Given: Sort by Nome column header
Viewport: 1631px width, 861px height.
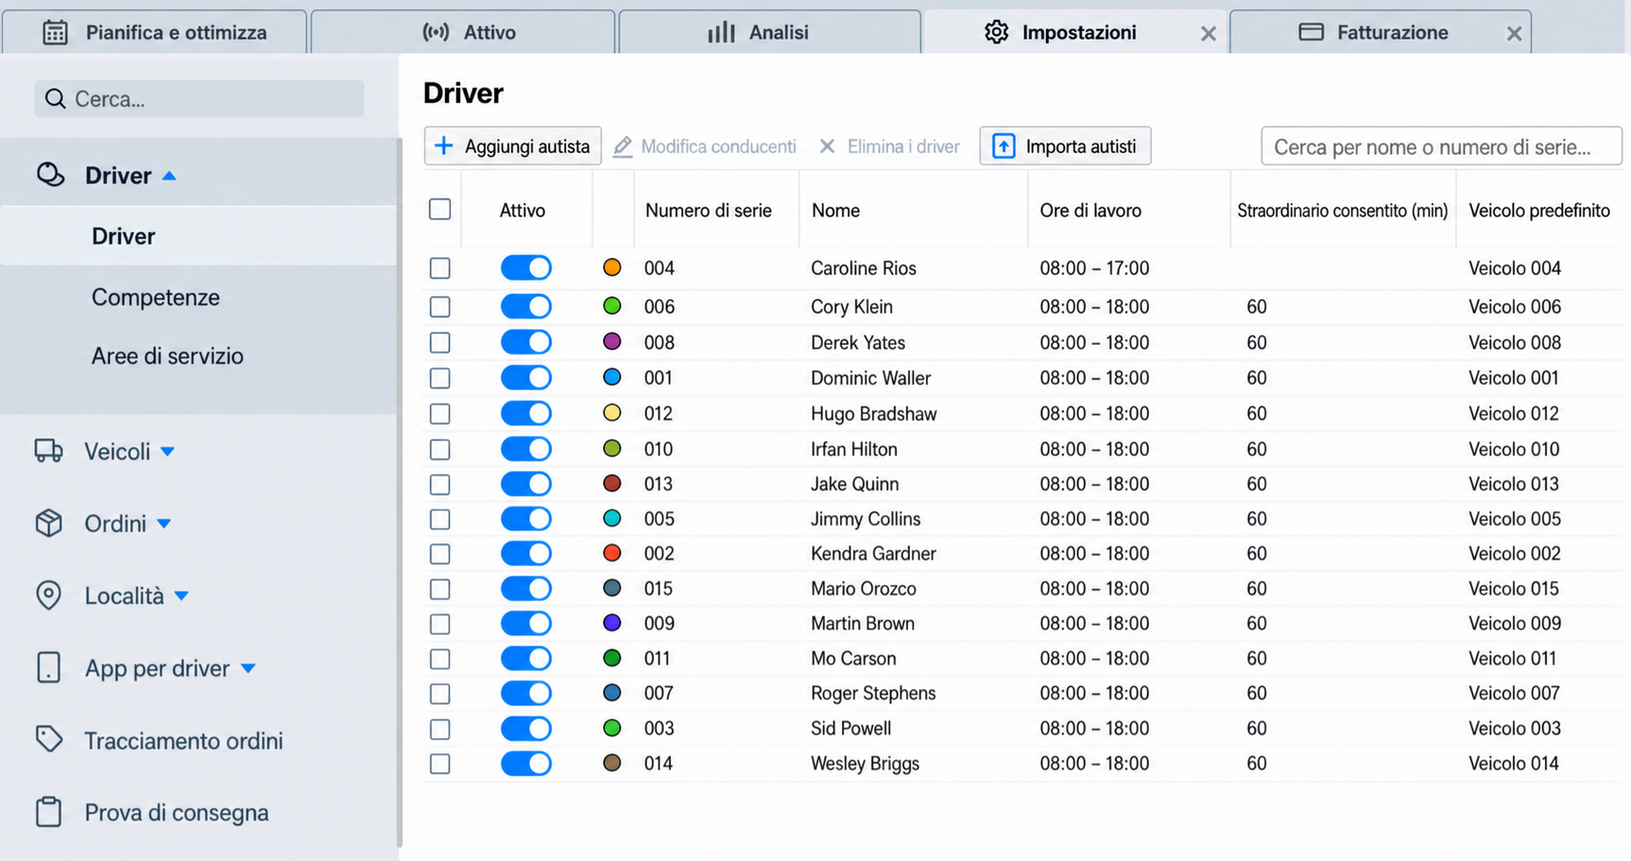Looking at the screenshot, I should (836, 210).
